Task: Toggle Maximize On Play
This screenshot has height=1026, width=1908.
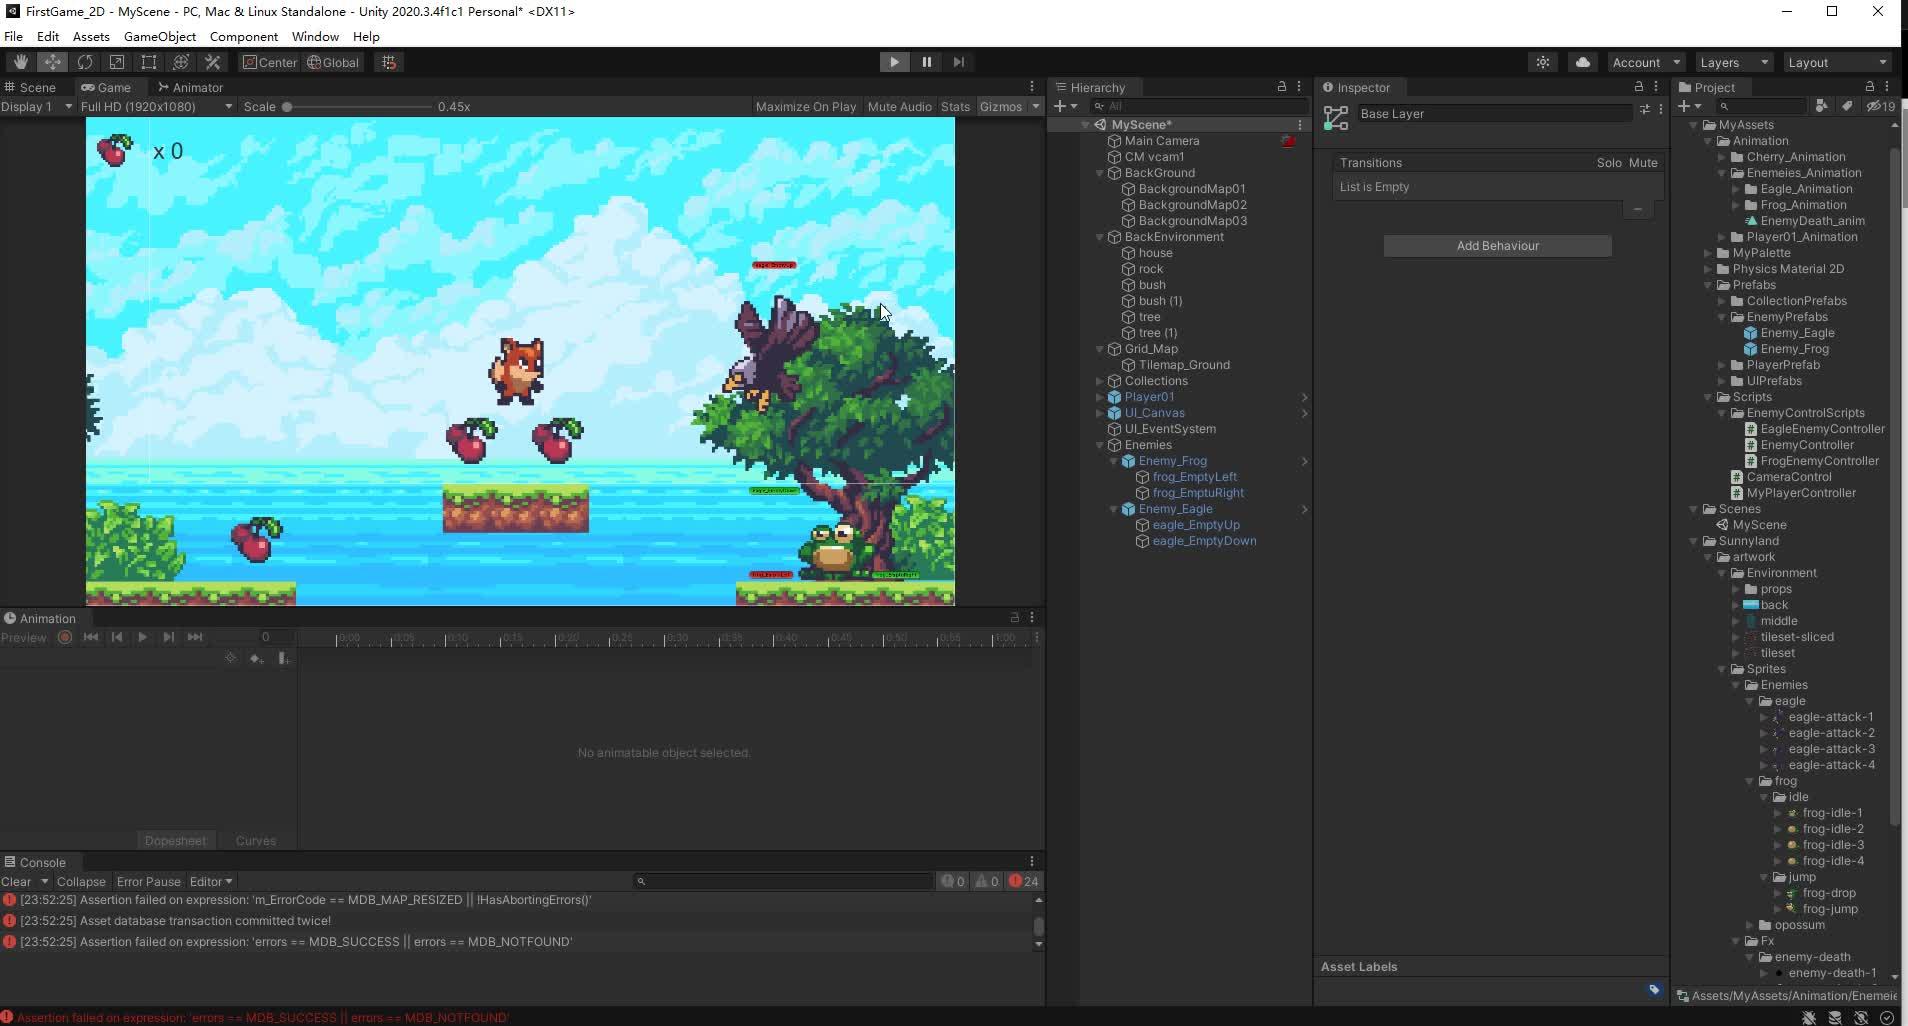Action: coord(806,106)
